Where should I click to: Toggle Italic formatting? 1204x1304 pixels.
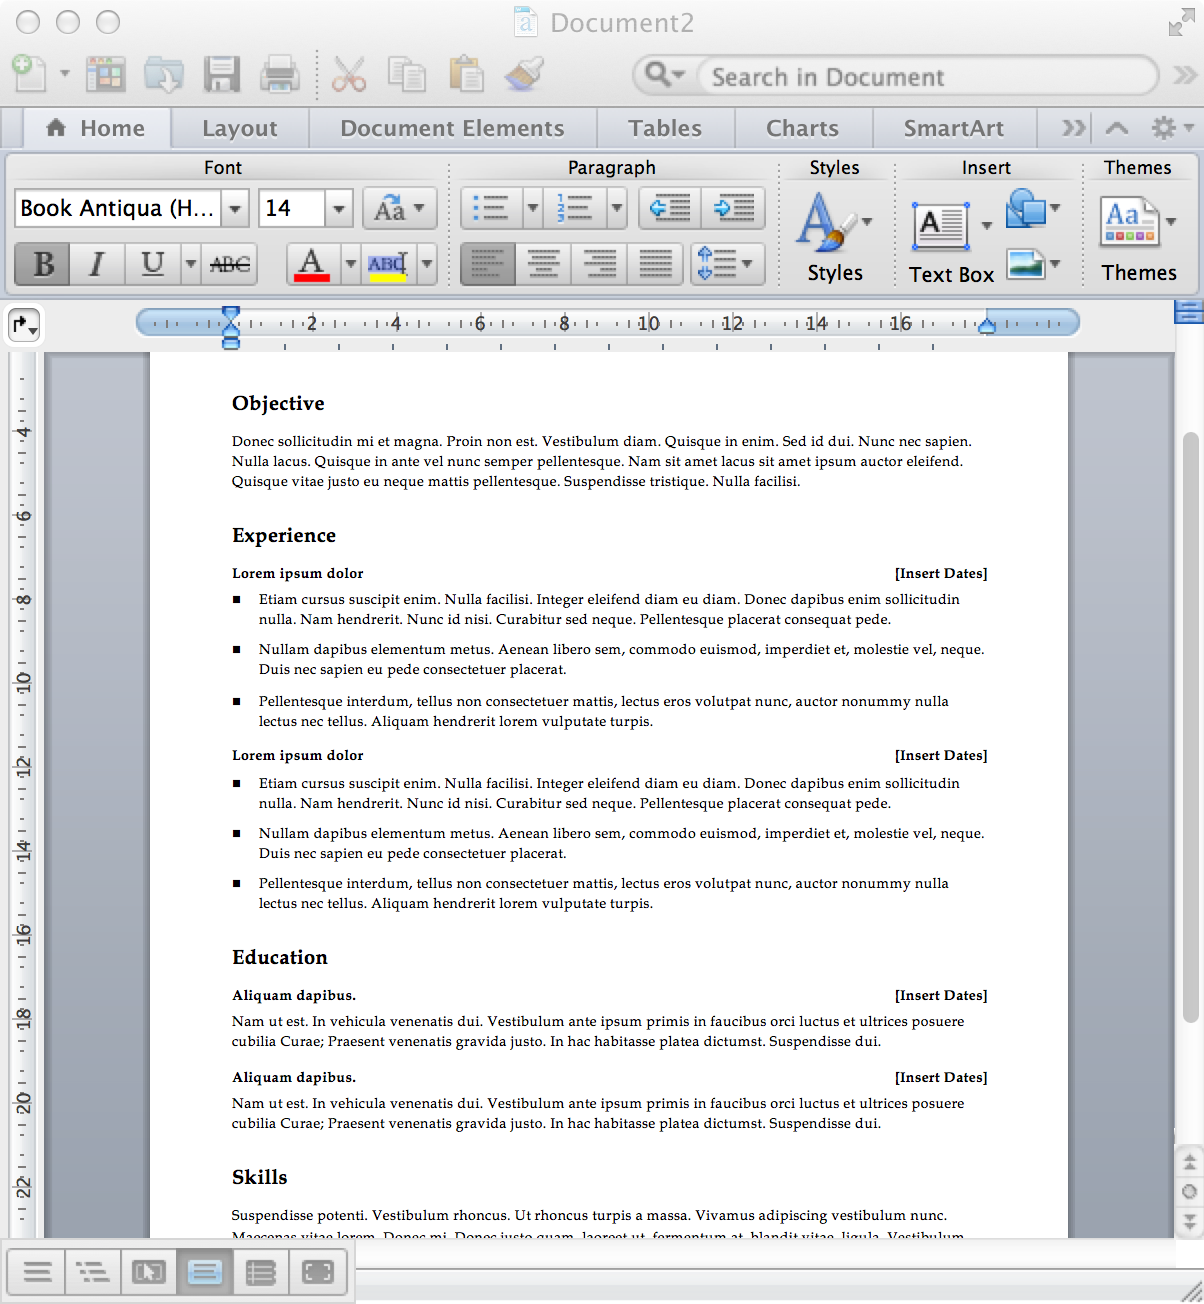pos(97,264)
